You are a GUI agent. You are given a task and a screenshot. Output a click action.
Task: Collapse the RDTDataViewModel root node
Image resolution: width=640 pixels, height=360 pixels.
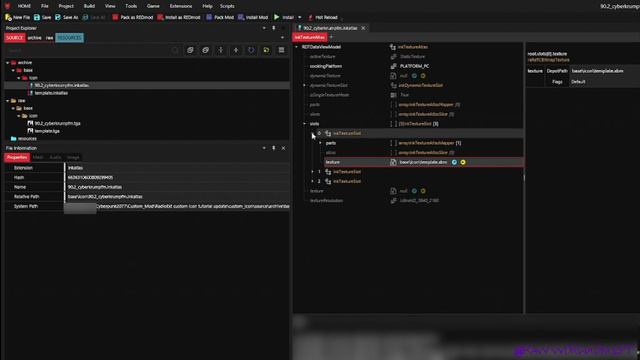(297, 47)
